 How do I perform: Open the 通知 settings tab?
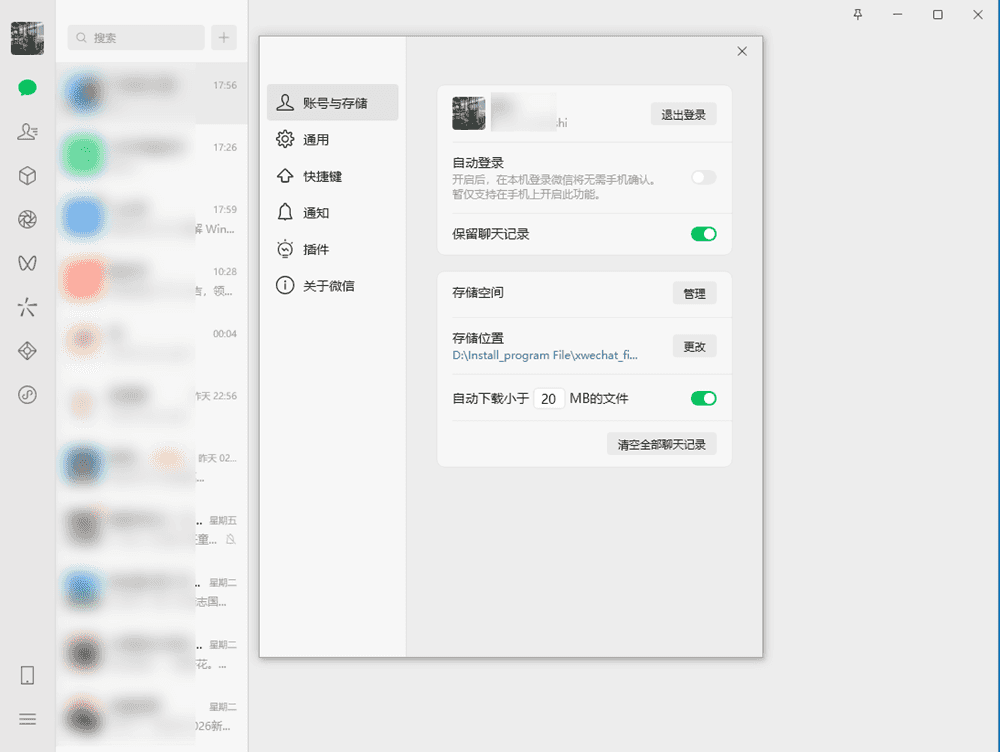click(316, 213)
